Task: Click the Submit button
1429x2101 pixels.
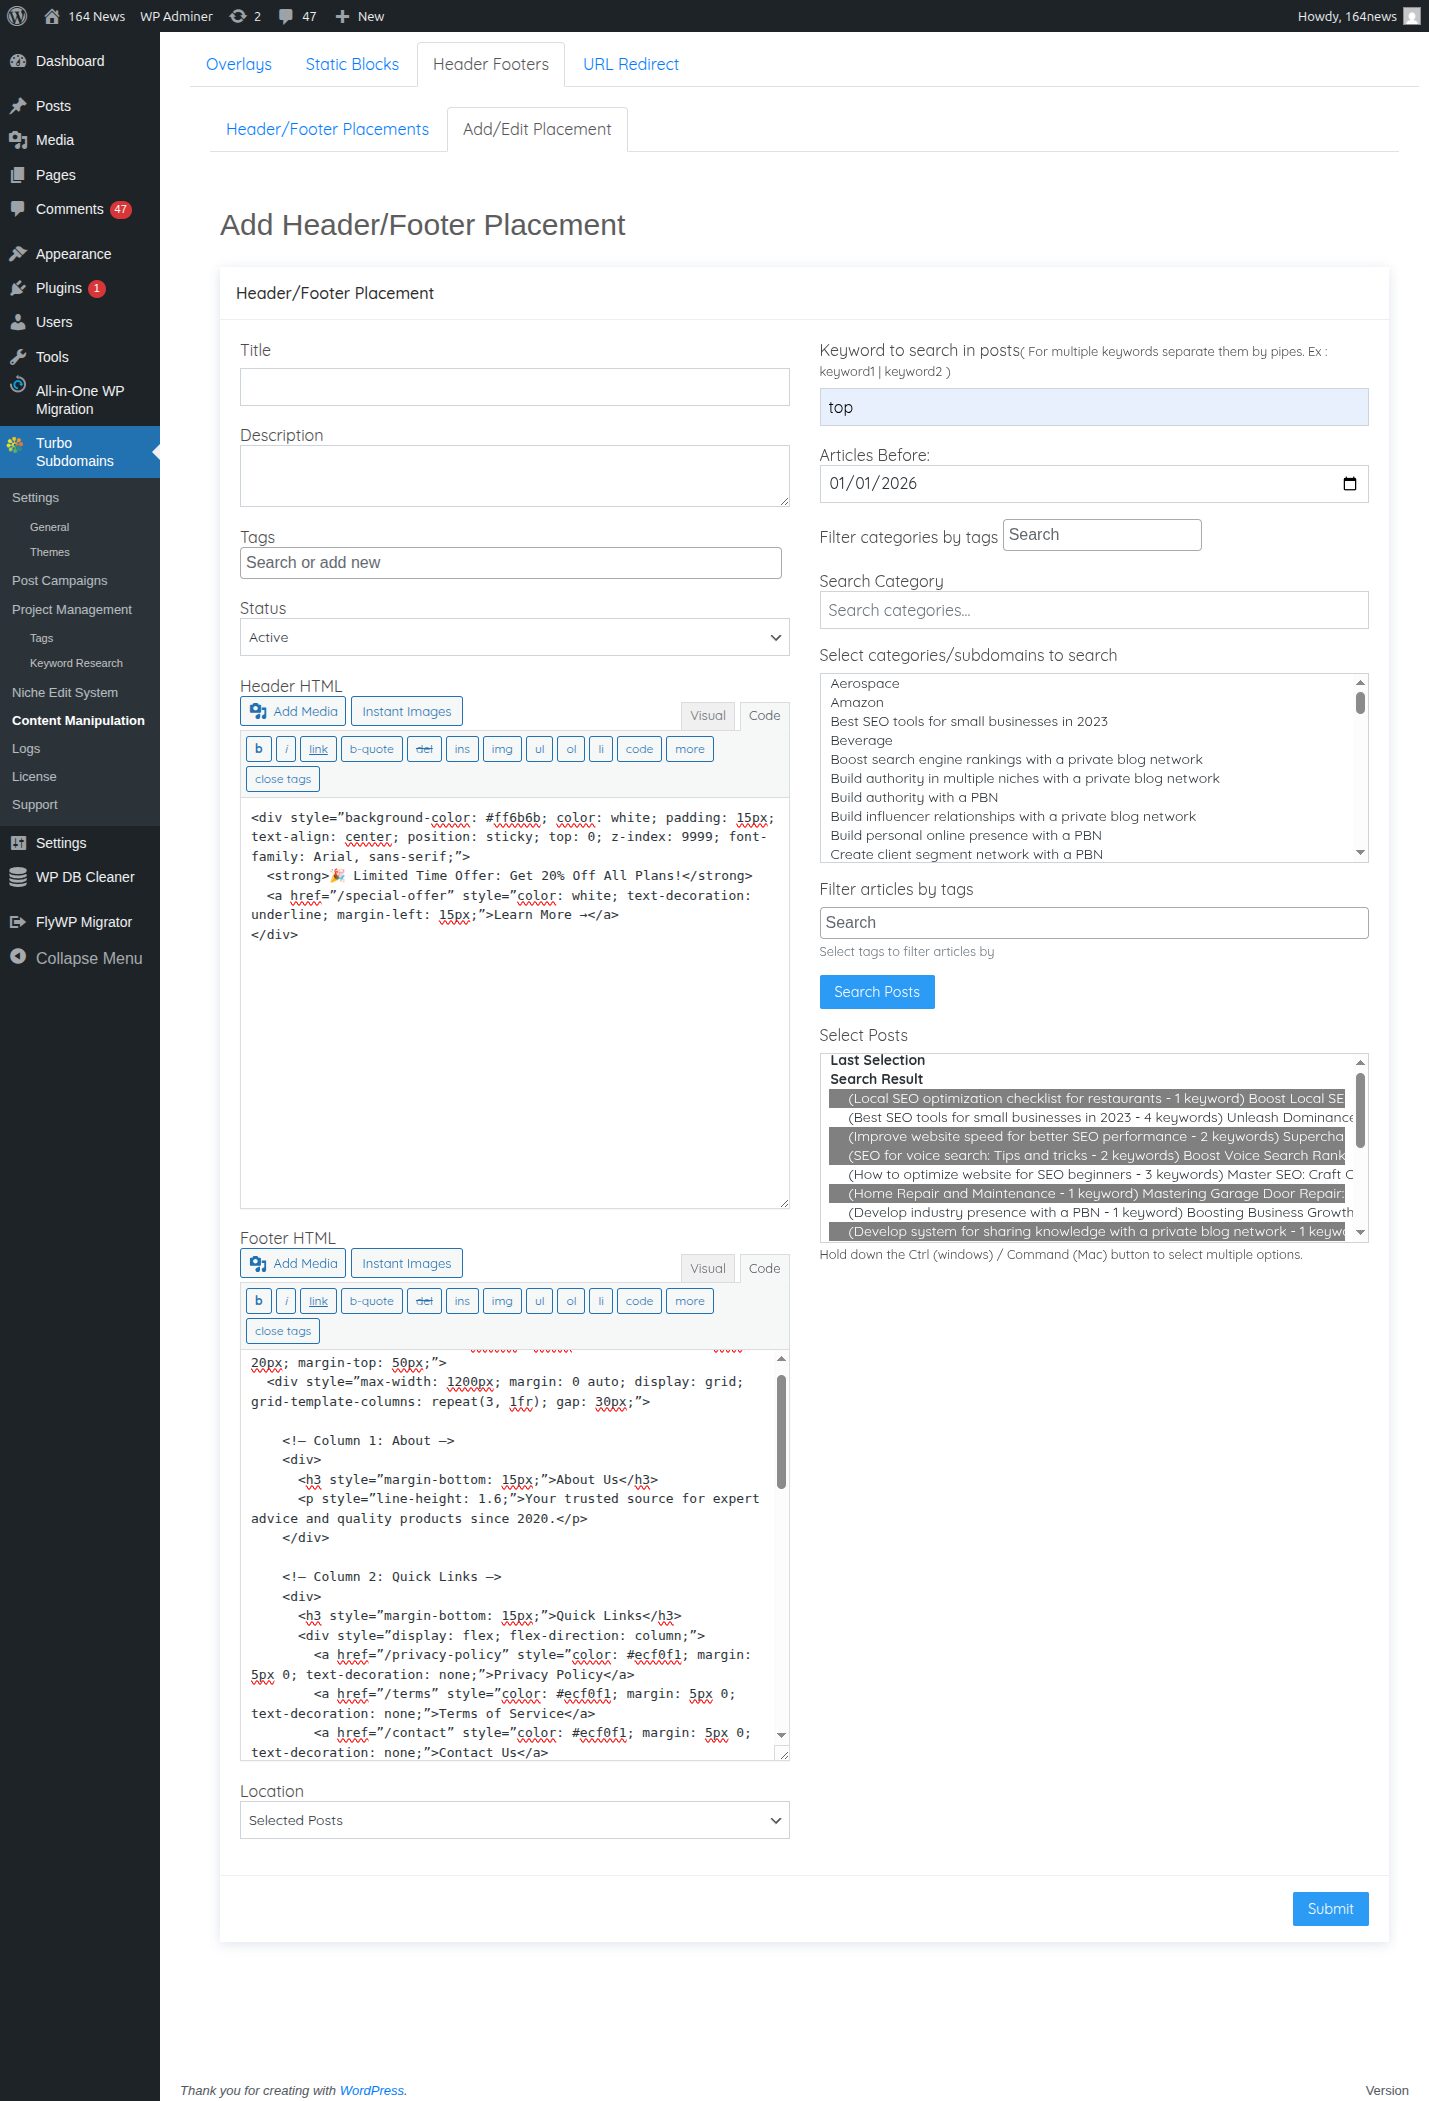Action: click(1330, 1908)
